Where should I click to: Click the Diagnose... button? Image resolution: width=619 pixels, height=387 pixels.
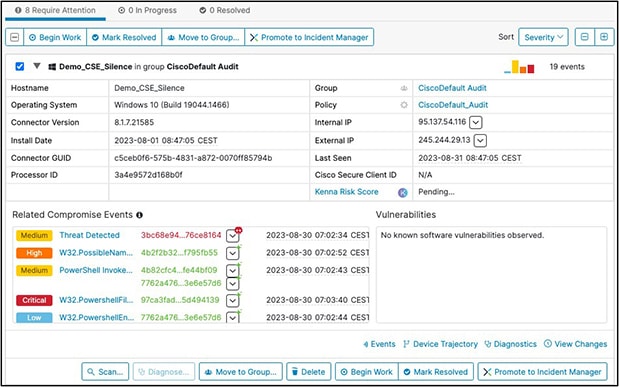point(164,372)
